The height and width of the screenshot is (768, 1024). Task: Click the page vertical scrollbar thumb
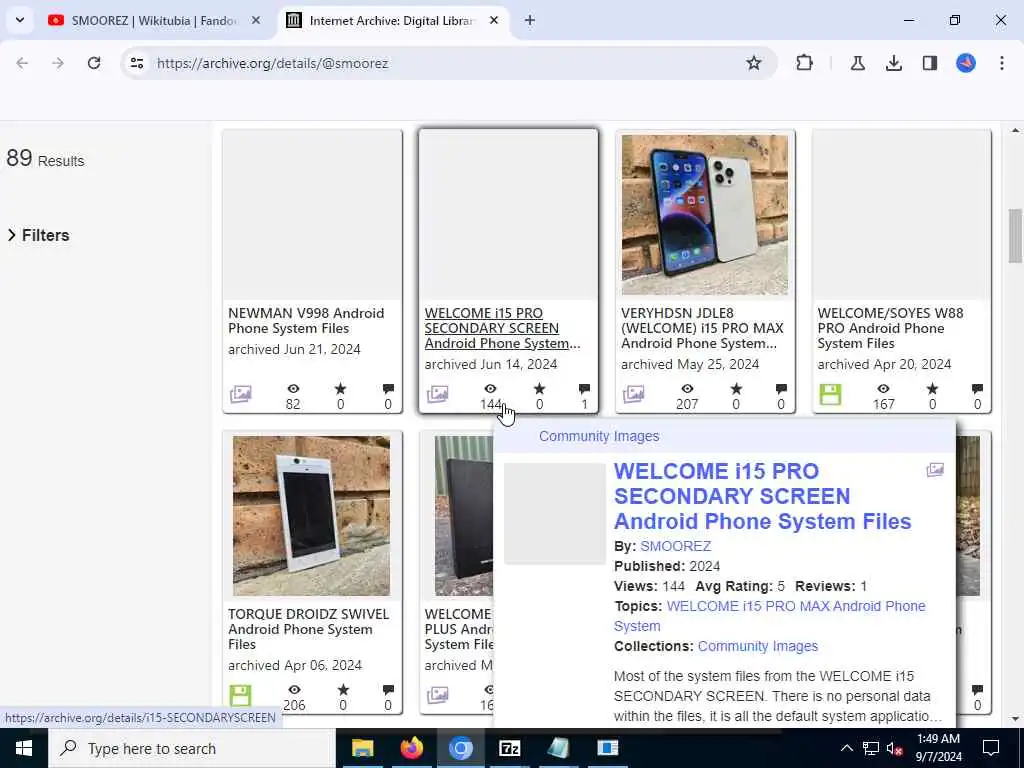click(1015, 235)
